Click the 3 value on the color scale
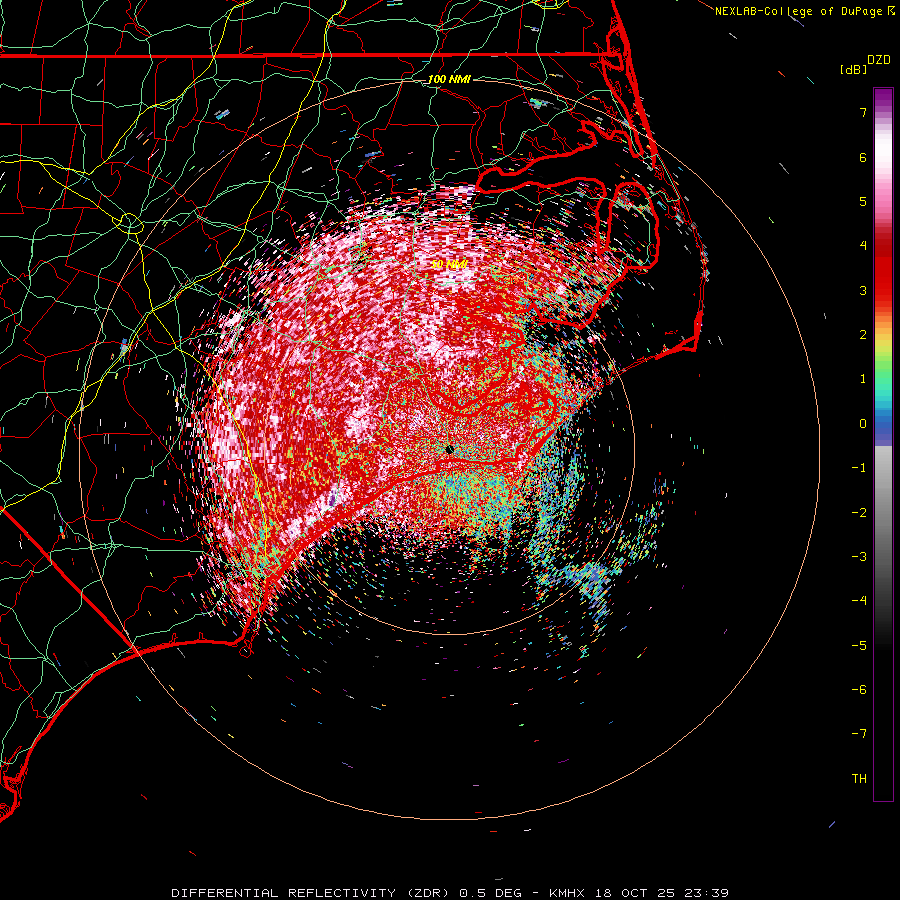The width and height of the screenshot is (900, 900). [863, 290]
